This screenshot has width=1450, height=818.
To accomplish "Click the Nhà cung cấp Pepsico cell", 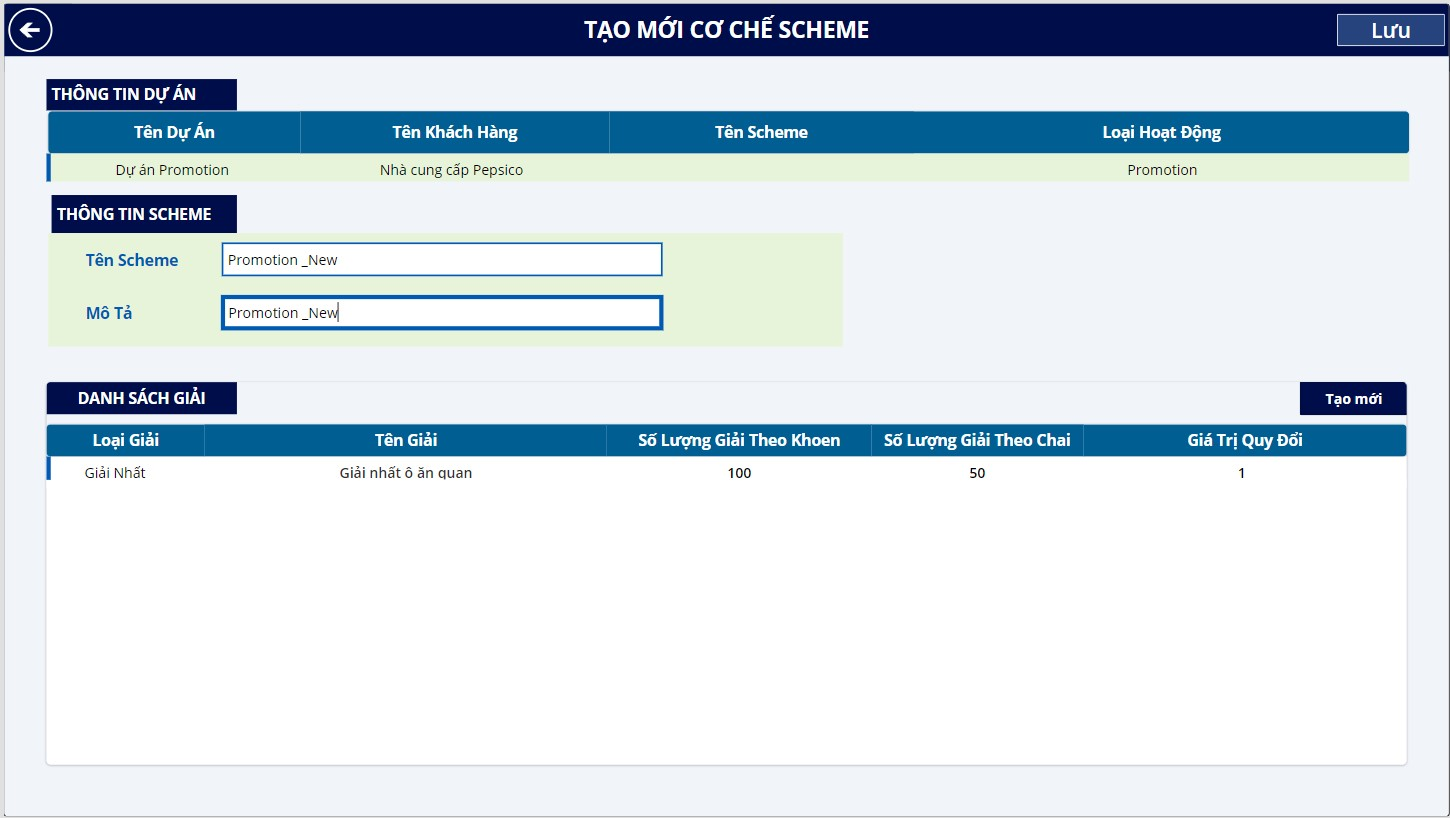I will pyautogui.click(x=451, y=170).
